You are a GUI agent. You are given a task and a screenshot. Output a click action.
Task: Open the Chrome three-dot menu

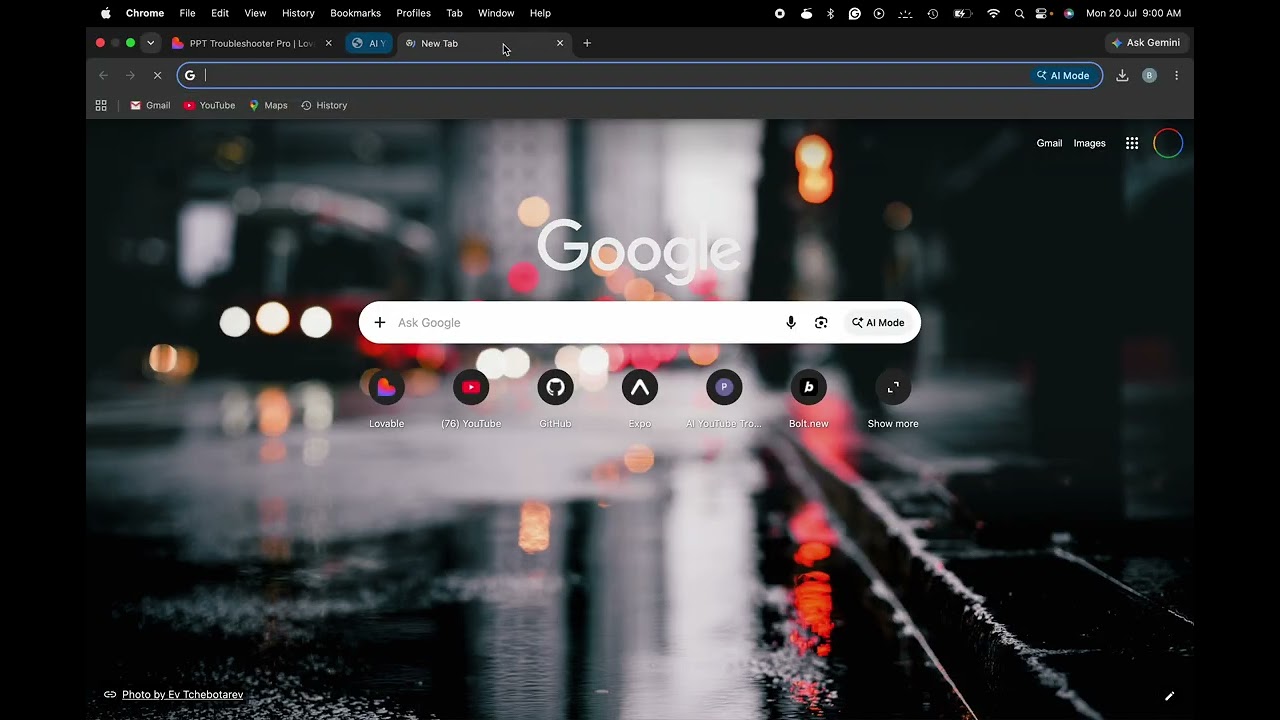pos(1176,75)
